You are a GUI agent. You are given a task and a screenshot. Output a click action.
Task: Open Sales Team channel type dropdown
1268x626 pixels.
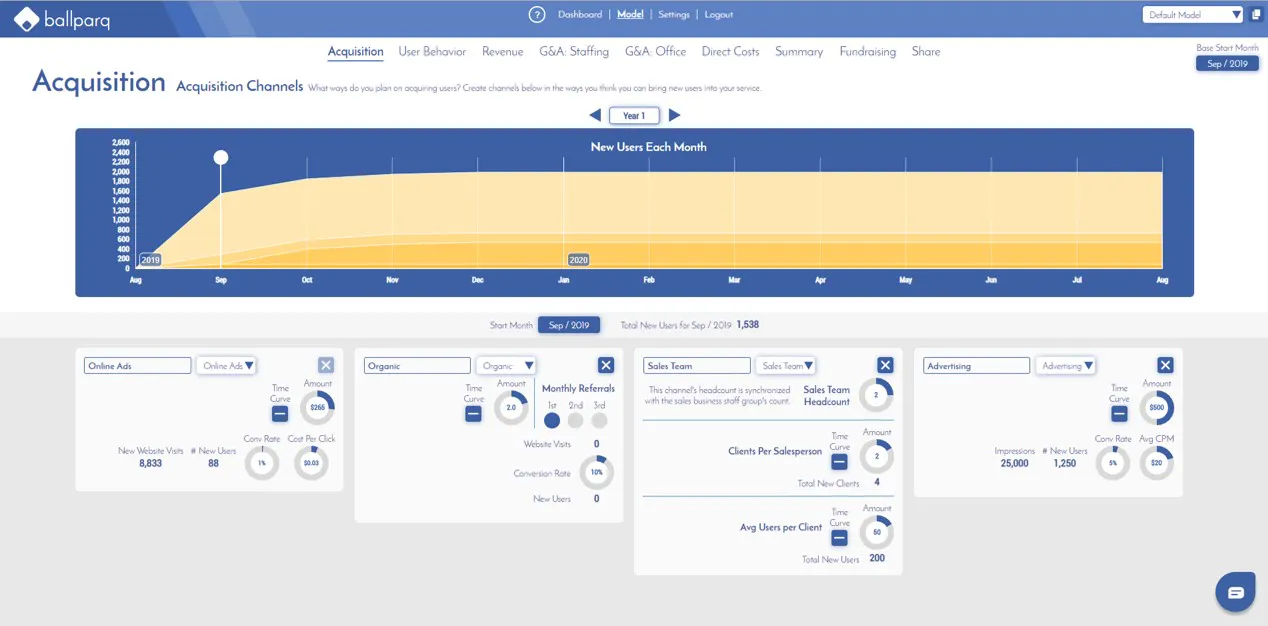785,366
